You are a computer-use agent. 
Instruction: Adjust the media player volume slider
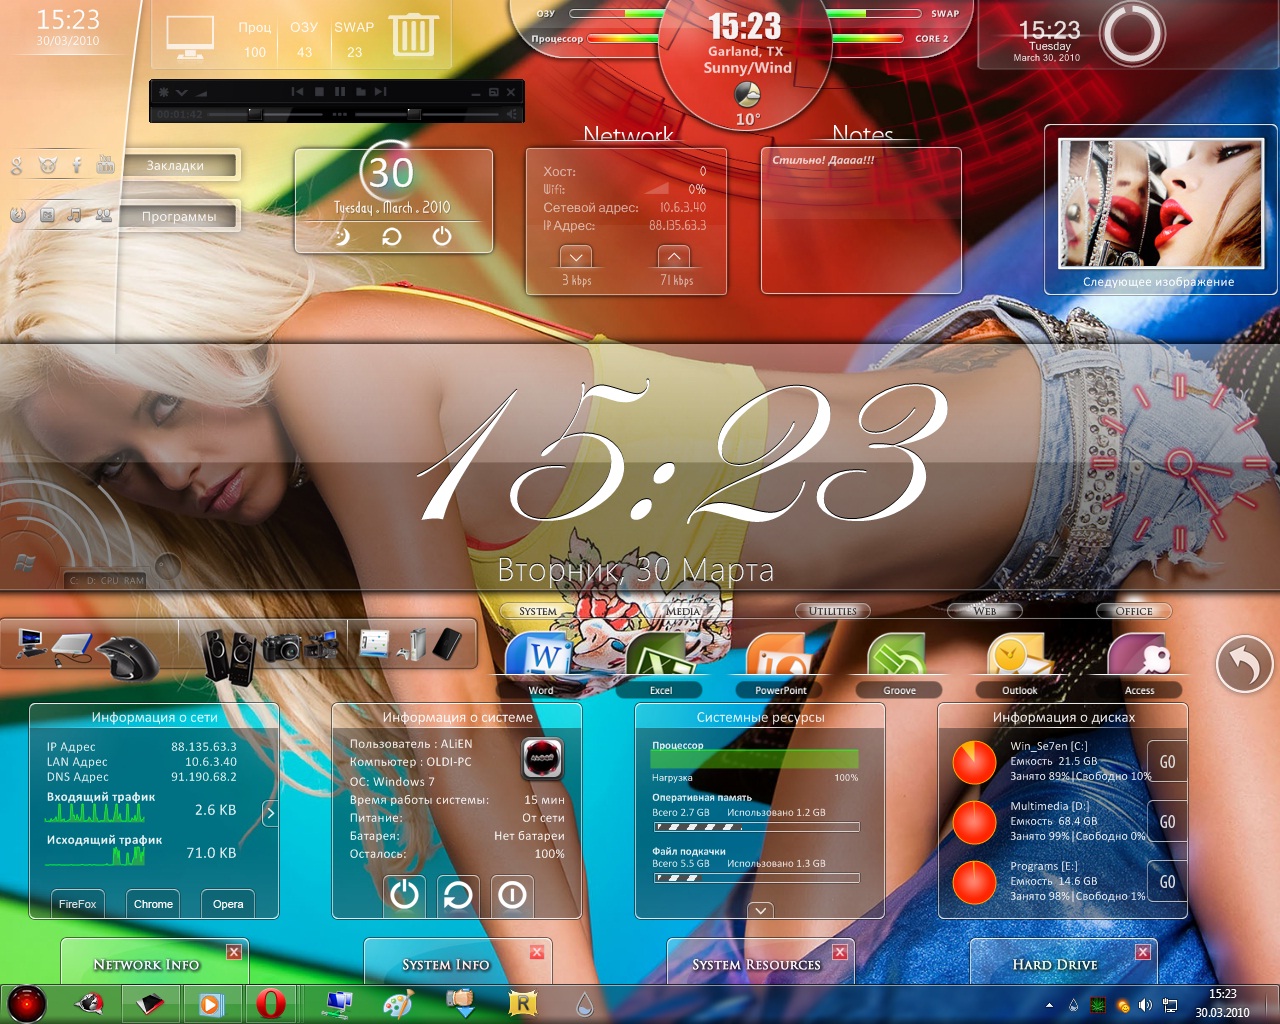click(x=428, y=114)
